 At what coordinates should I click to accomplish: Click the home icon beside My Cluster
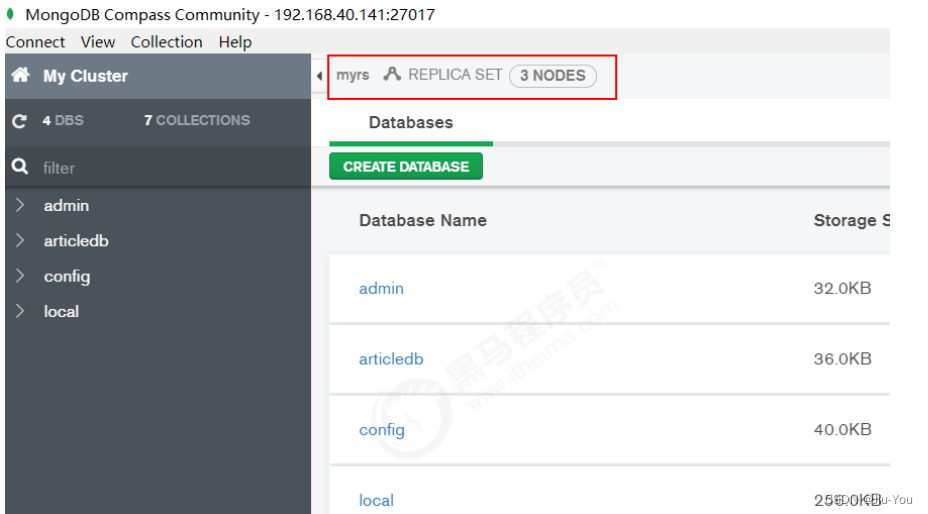pyautogui.click(x=21, y=75)
